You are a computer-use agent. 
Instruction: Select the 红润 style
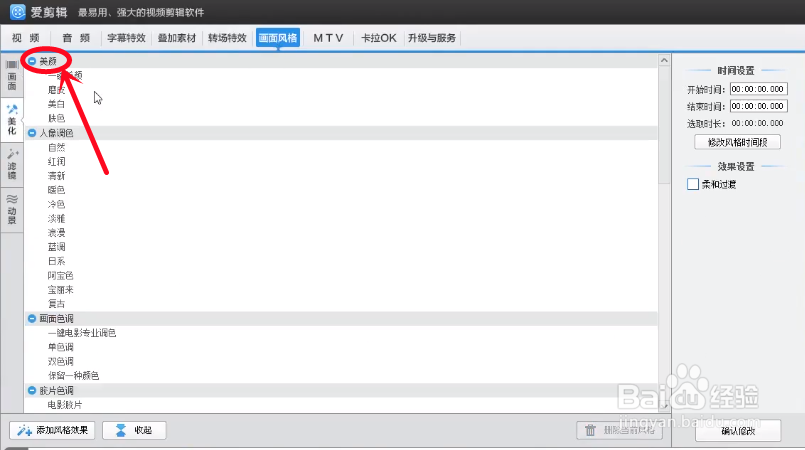[x=56, y=162]
